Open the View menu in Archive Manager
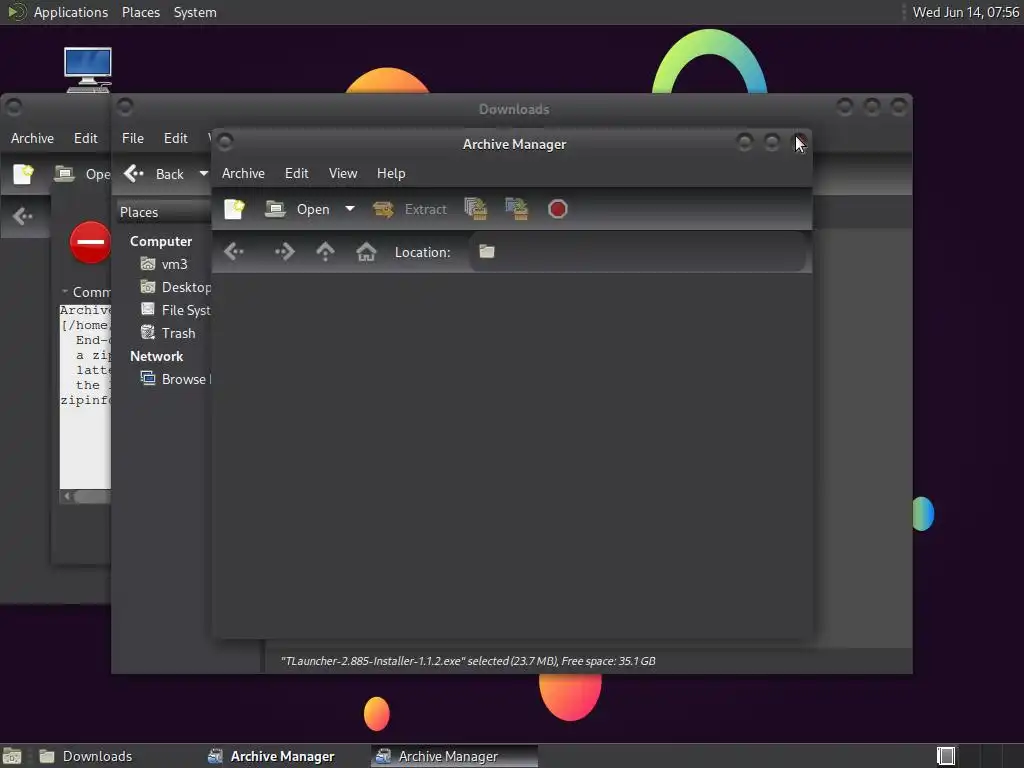 pos(343,173)
